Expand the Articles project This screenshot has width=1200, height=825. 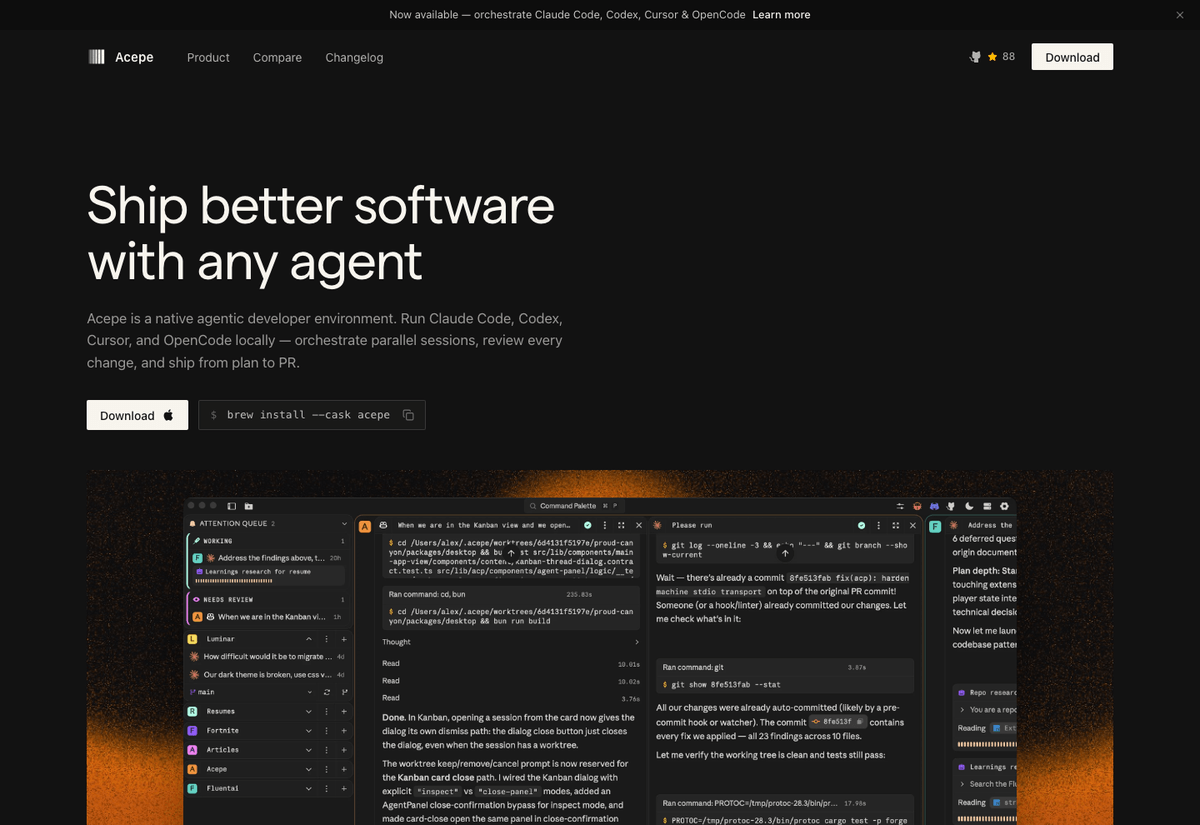tap(309, 750)
